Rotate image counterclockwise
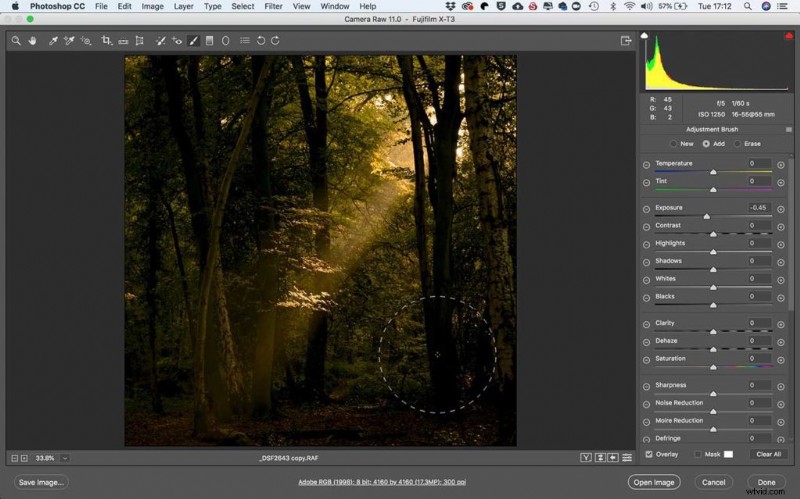 pyautogui.click(x=261, y=40)
